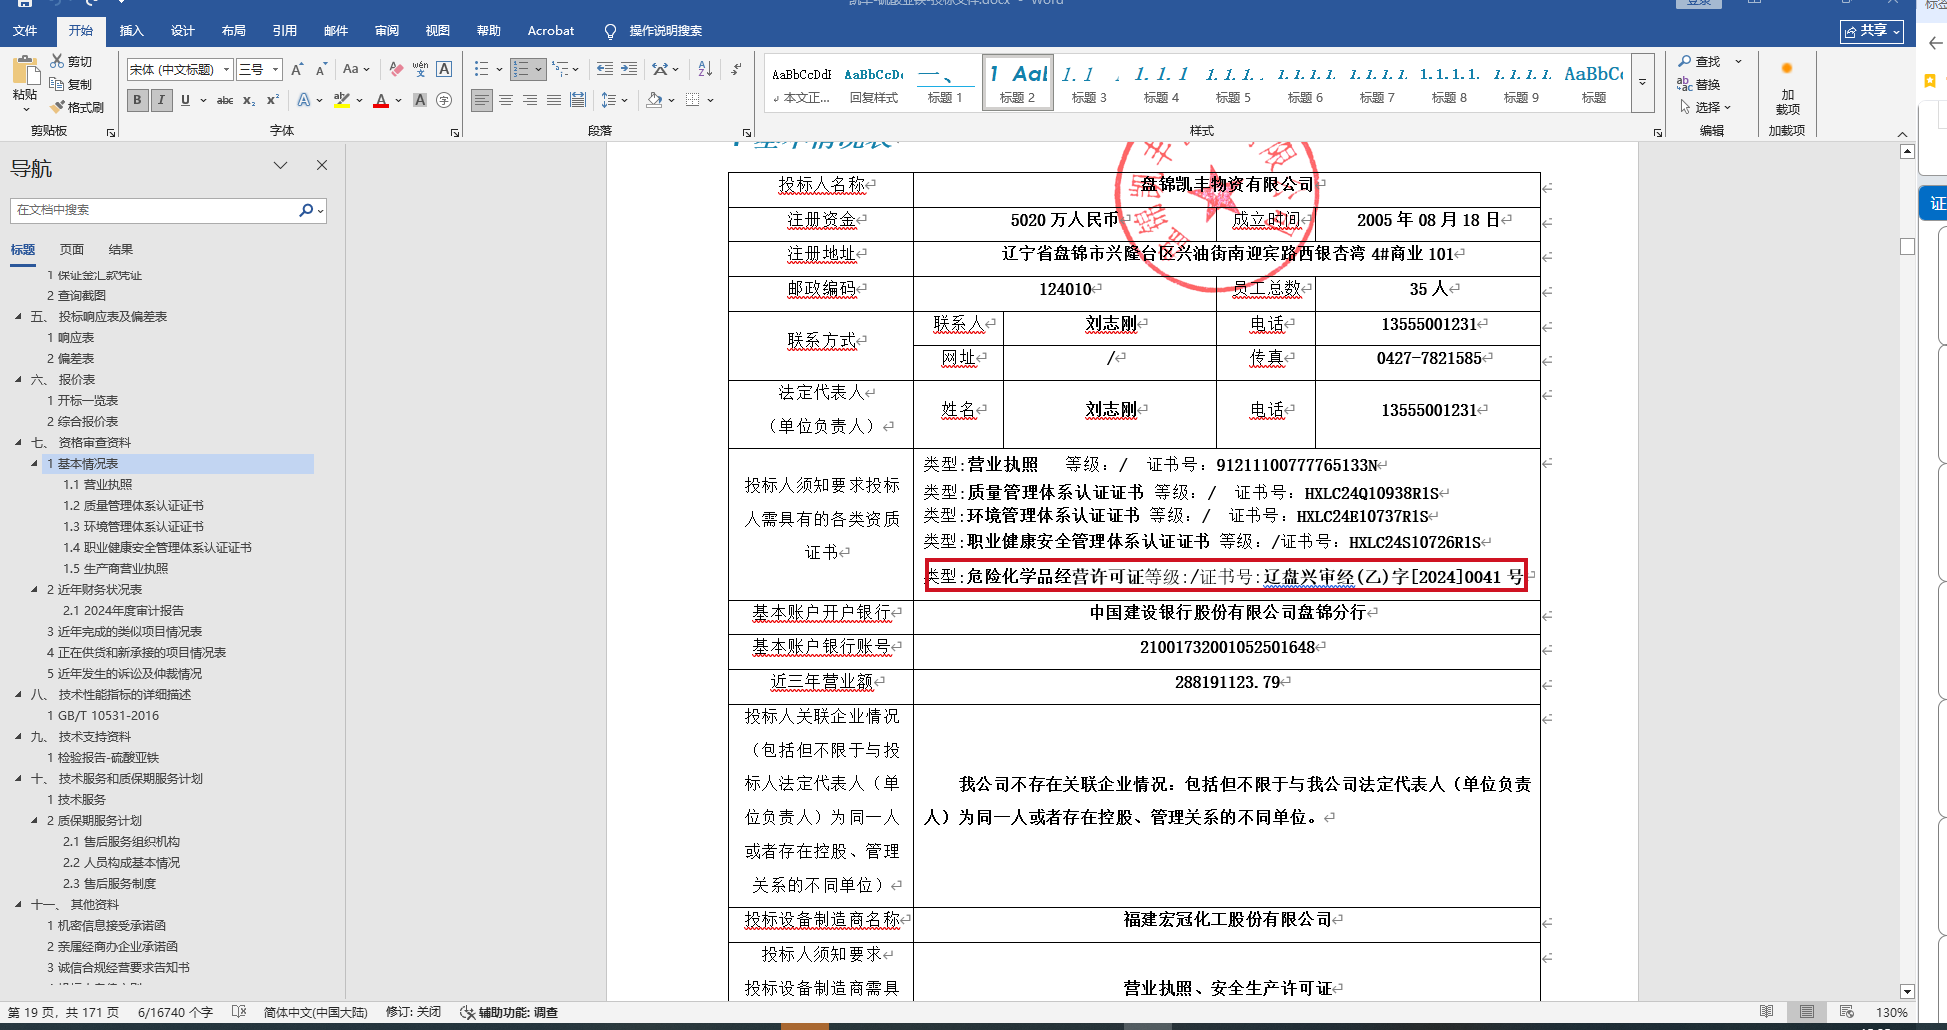Screen dimensions: 1947x1030
Task: Apply strikethrough (abc) formatting
Action: pos(225,100)
